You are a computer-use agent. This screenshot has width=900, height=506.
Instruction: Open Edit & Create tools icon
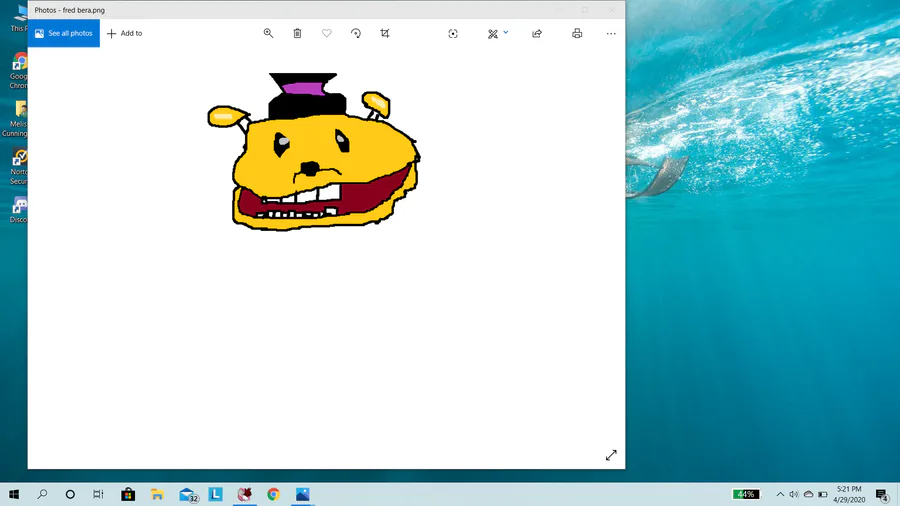click(x=492, y=34)
